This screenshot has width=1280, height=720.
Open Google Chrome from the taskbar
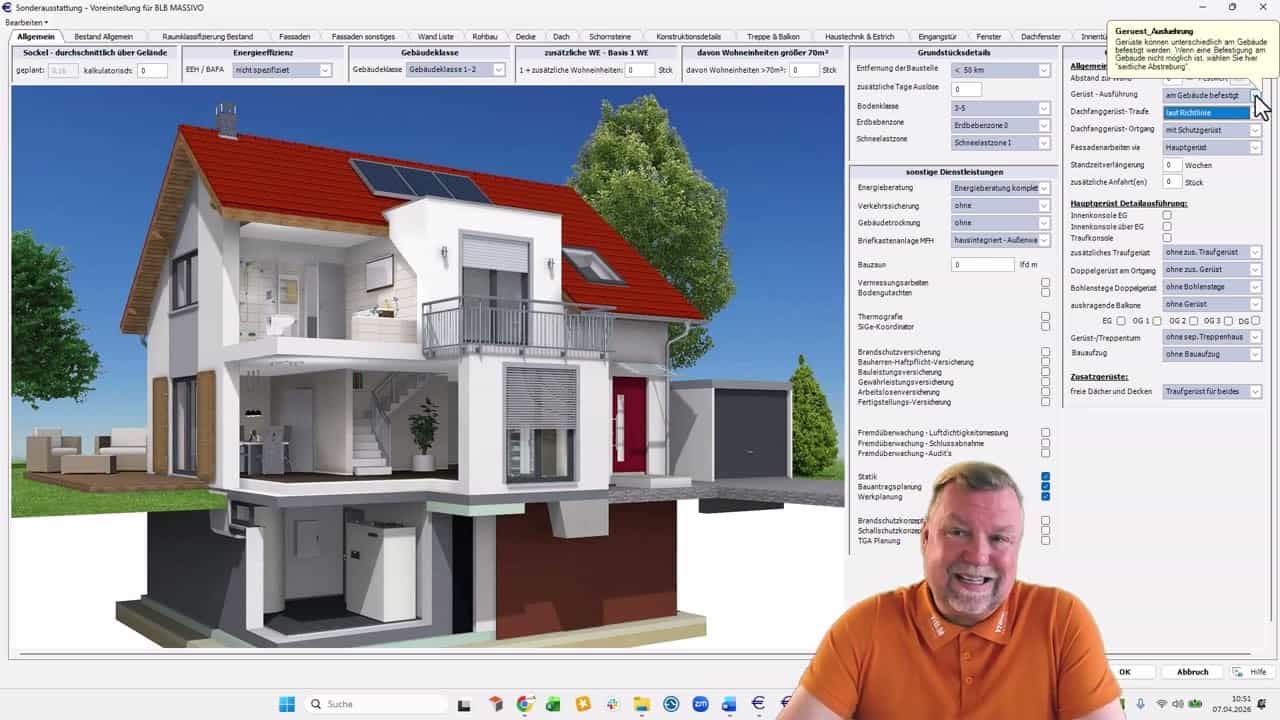click(525, 704)
